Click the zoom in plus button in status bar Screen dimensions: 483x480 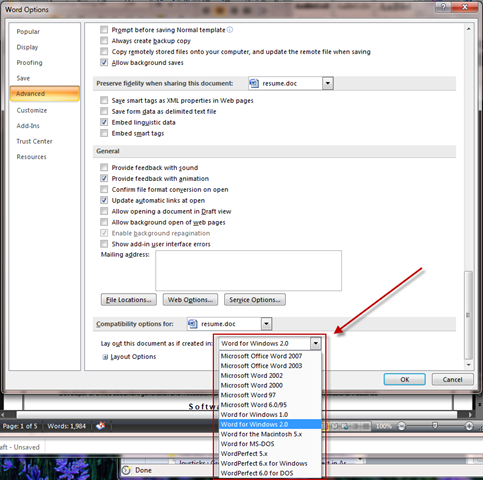tap(469, 426)
